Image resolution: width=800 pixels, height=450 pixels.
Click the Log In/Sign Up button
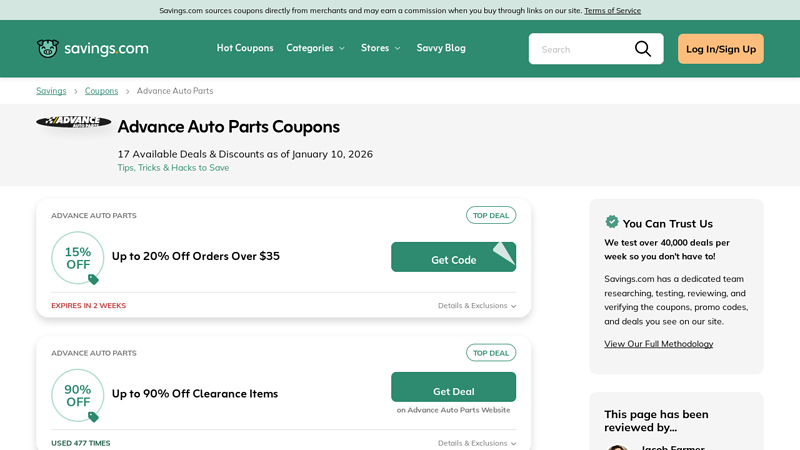(x=720, y=49)
